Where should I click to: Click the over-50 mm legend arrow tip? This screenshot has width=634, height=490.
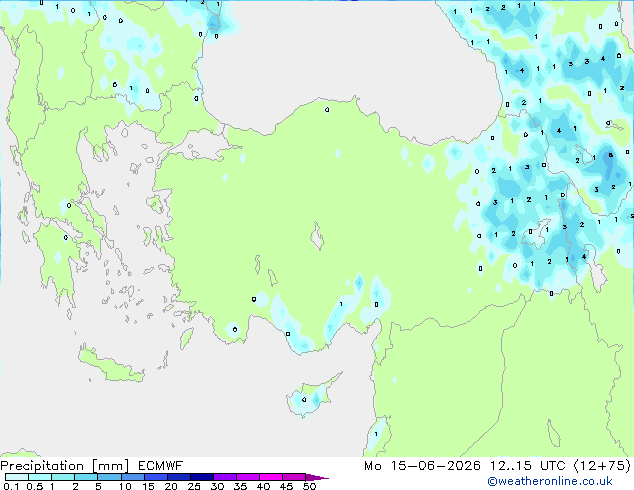coord(317,477)
